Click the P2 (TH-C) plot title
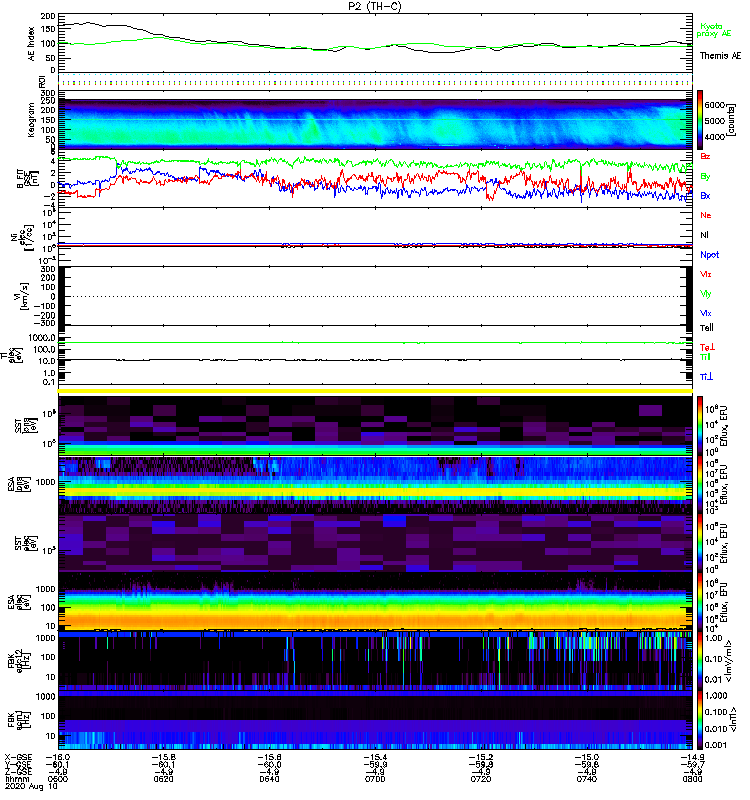Image resolution: width=750 pixels, height=800 pixels. tap(374, 6)
